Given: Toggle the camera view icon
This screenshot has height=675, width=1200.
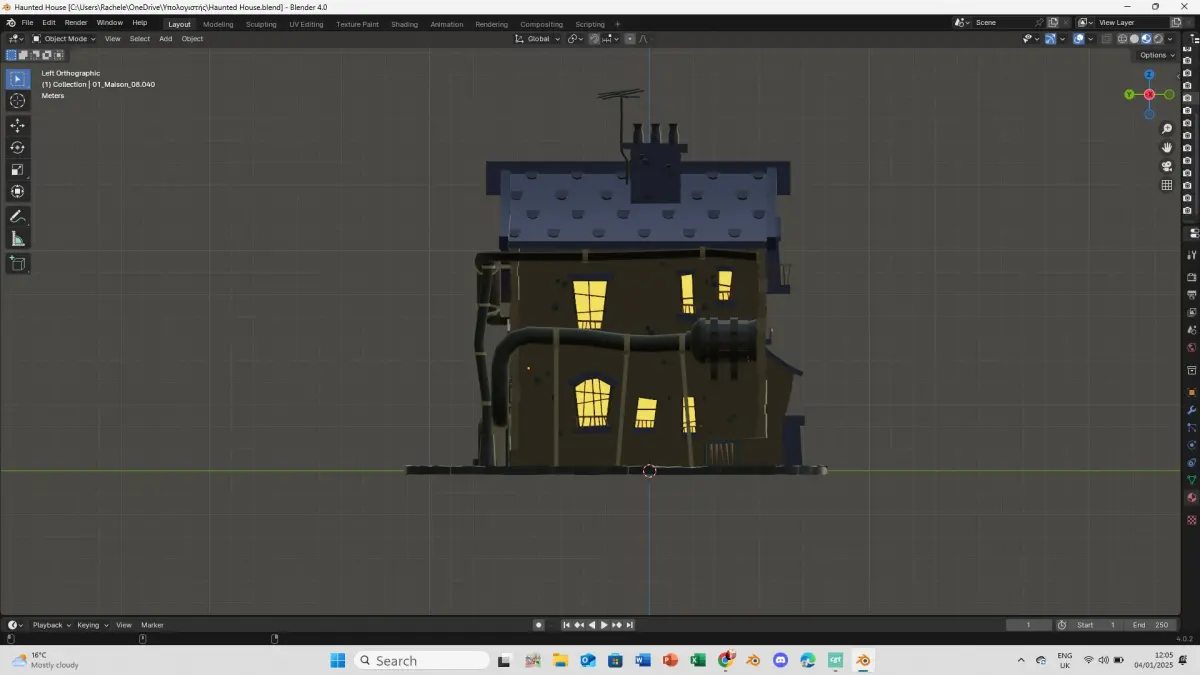Looking at the screenshot, I should (1167, 166).
